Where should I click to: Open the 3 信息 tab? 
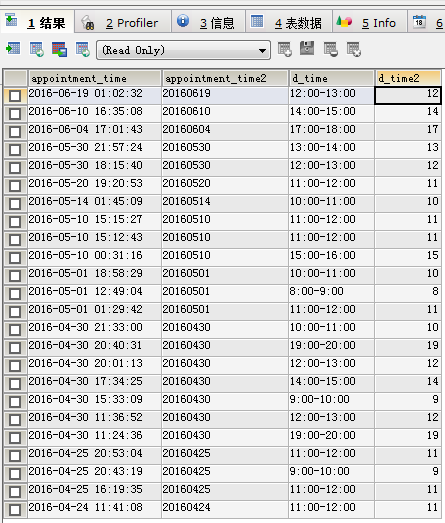point(208,22)
